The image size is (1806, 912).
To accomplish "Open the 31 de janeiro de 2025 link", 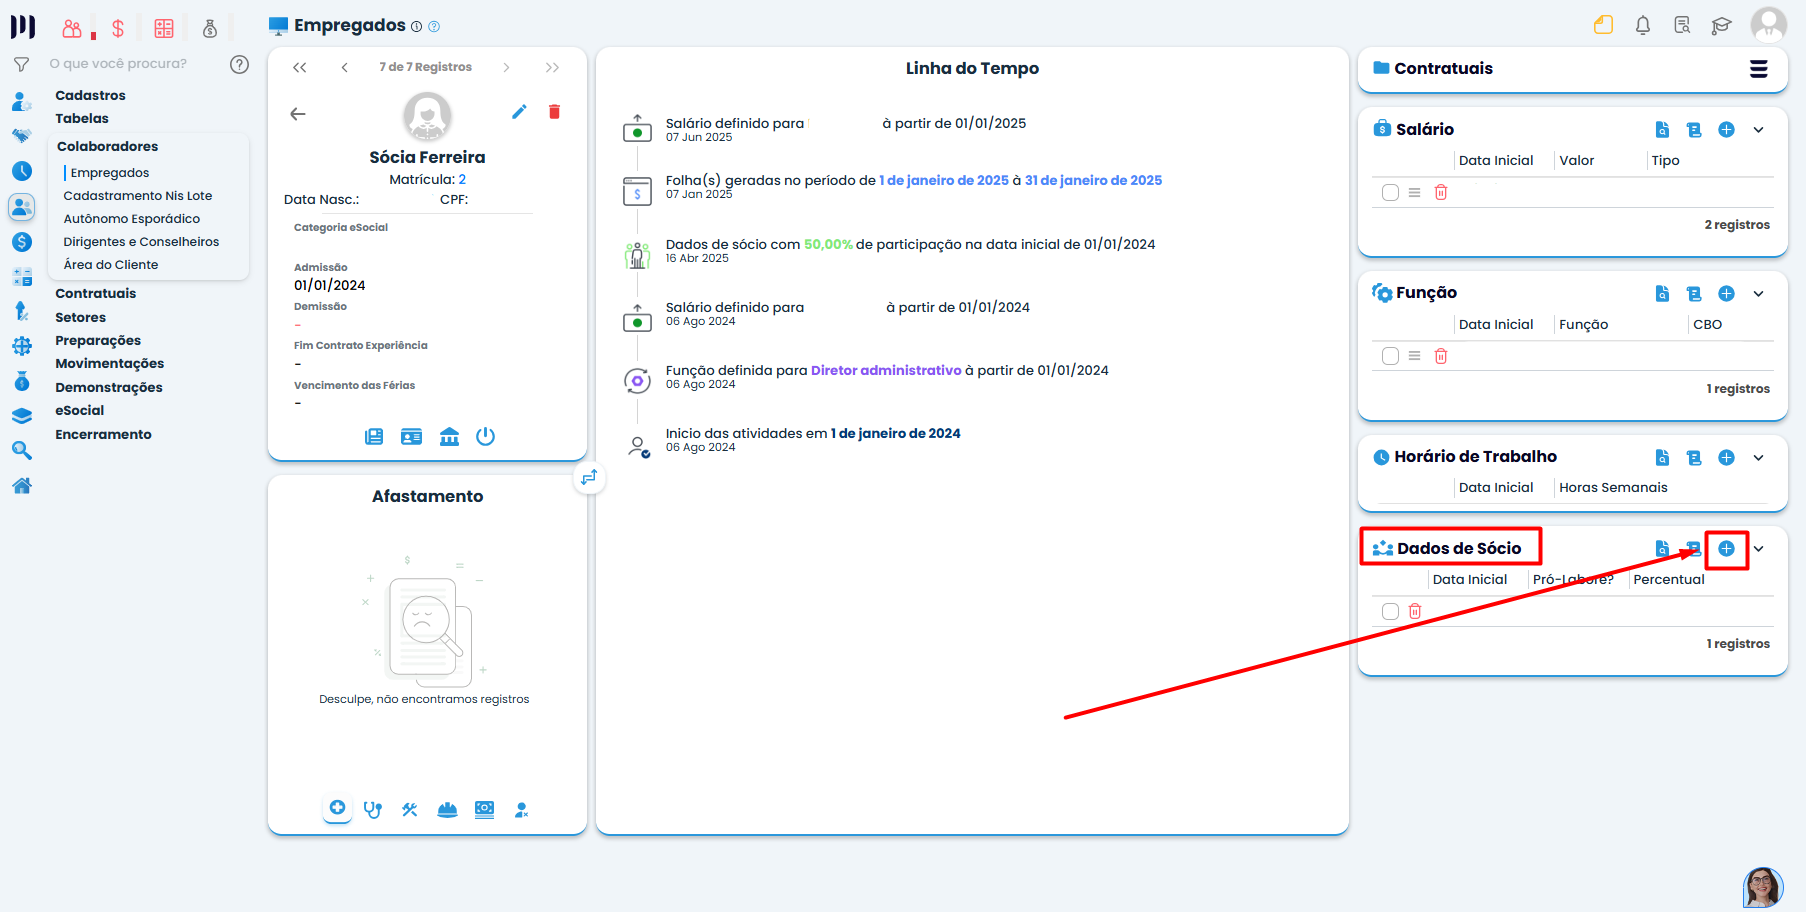I will click(1093, 180).
